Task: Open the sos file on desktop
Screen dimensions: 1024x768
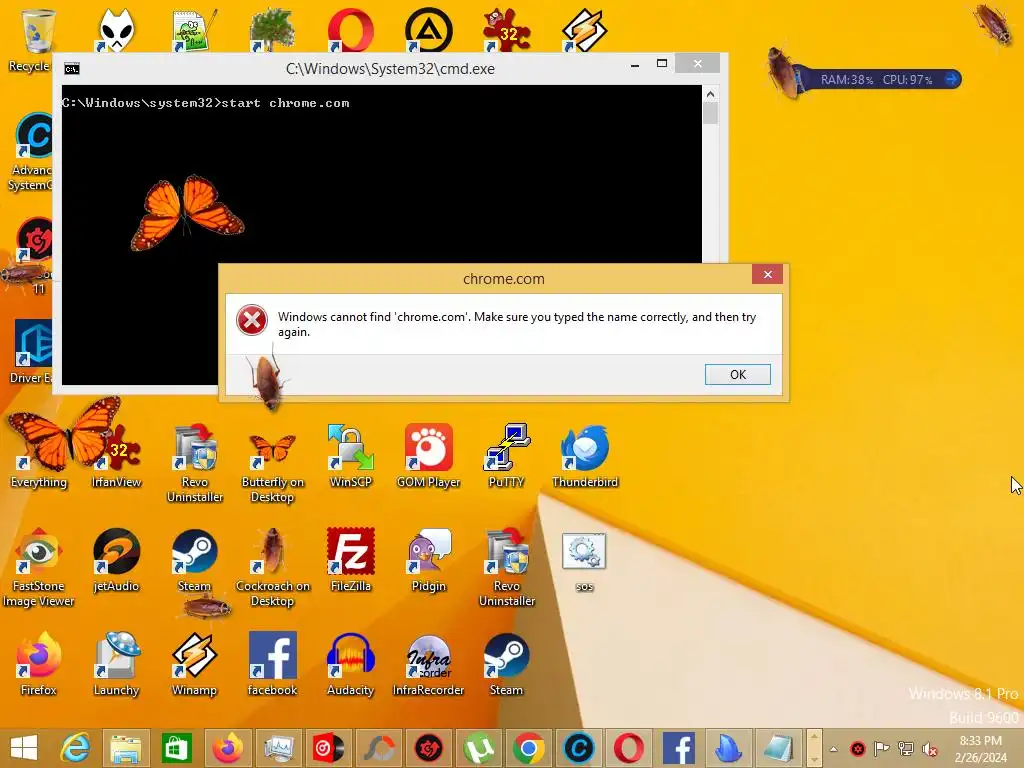Action: coord(584,562)
